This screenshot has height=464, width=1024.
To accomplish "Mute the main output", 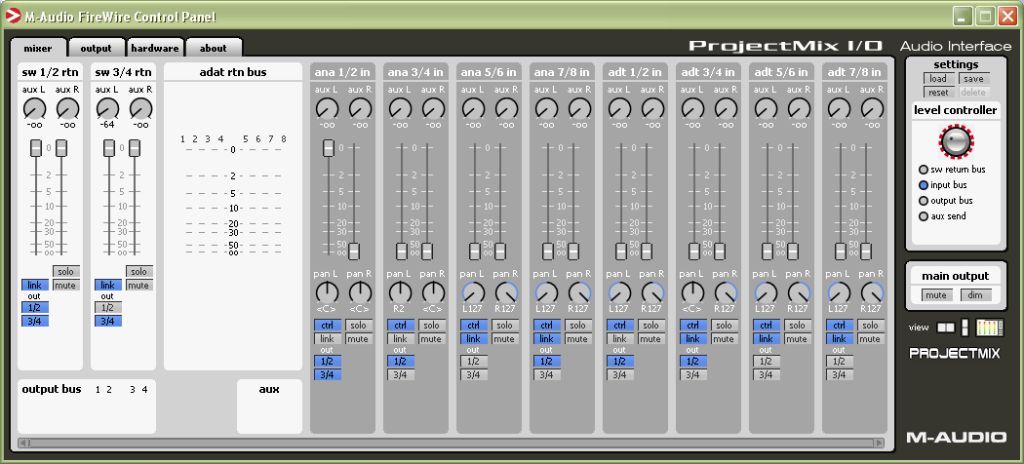I will click(x=936, y=295).
